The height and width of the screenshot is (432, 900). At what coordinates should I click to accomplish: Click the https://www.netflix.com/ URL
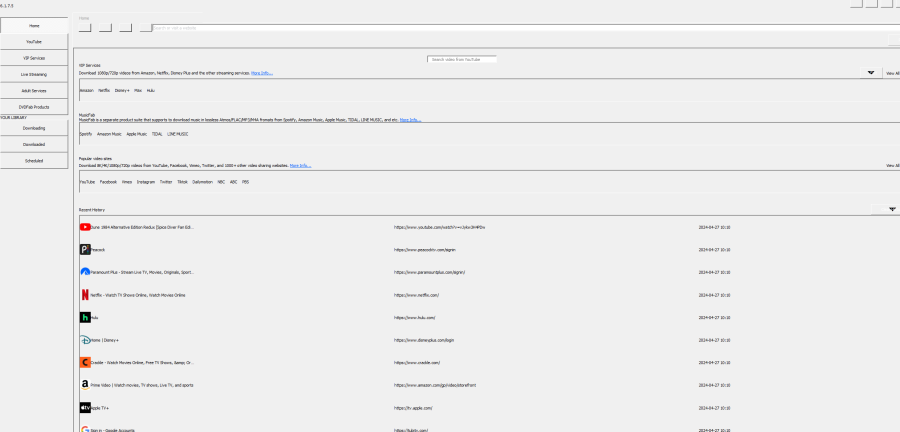416,295
